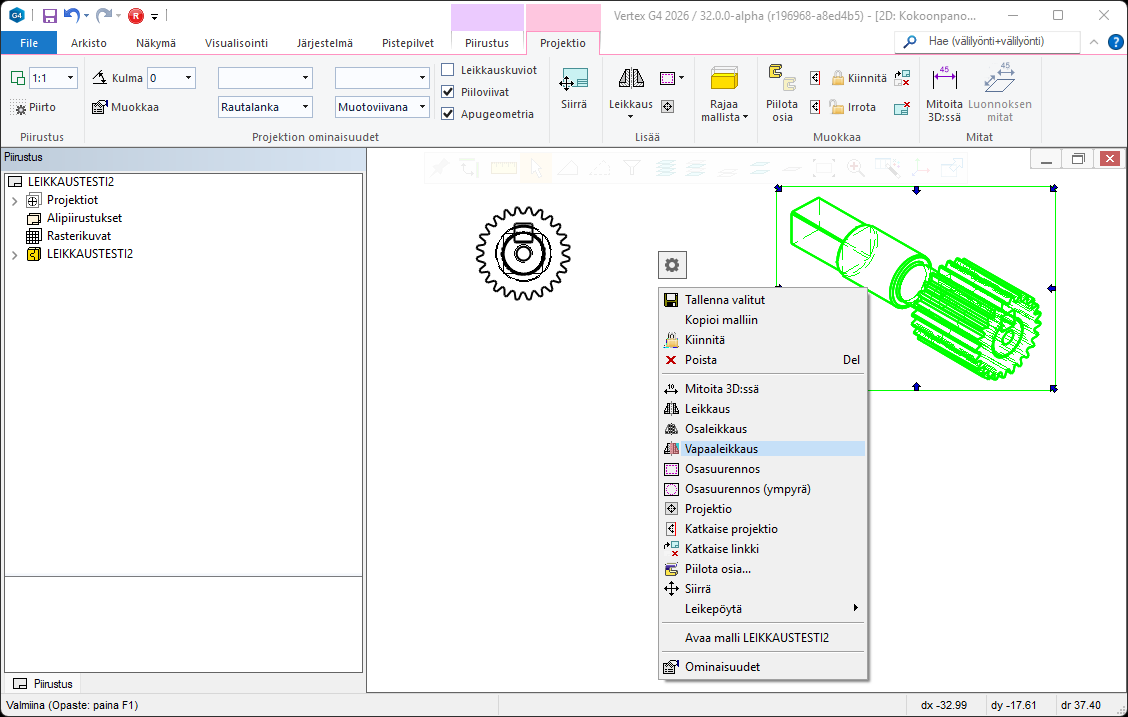Viewport: 1128px width, 717px height.
Task: Click the save icon in title bar
Action: 49,16
